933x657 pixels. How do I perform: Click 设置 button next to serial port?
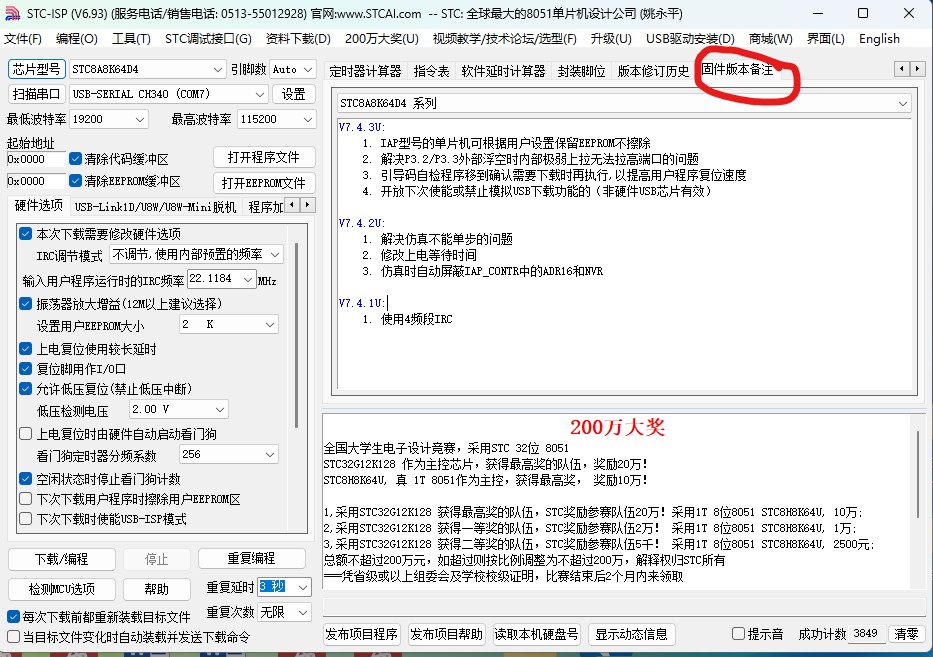293,94
